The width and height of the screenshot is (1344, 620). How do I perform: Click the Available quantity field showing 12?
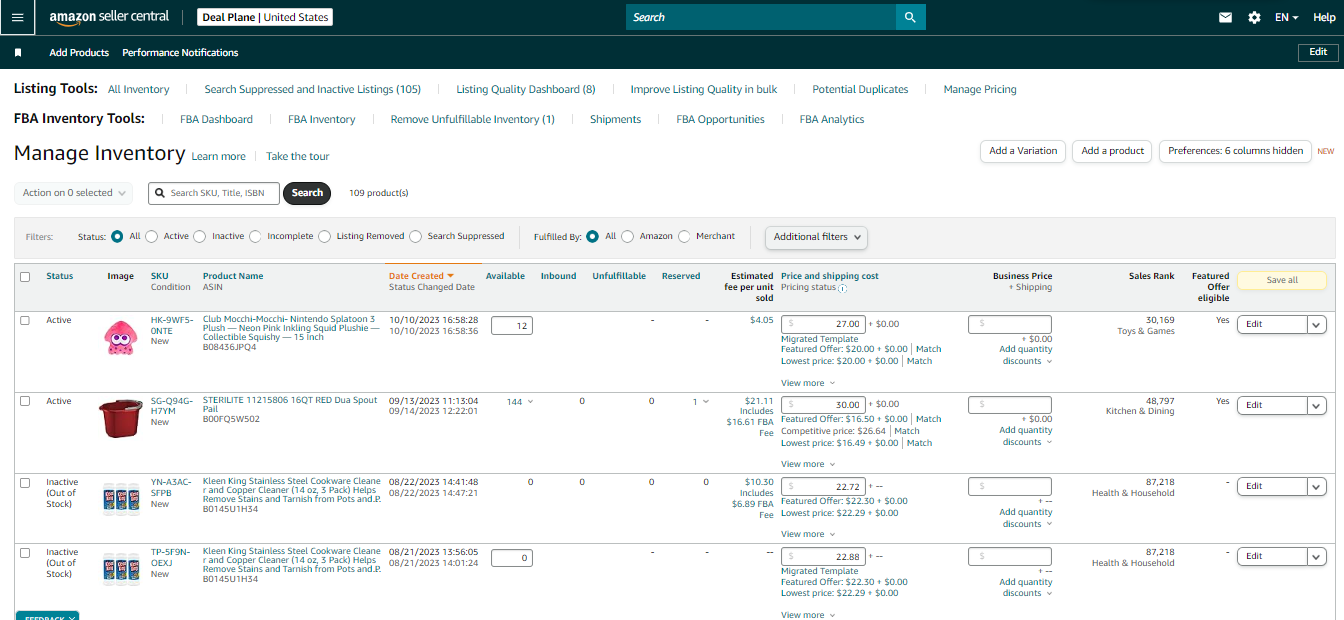[511, 326]
